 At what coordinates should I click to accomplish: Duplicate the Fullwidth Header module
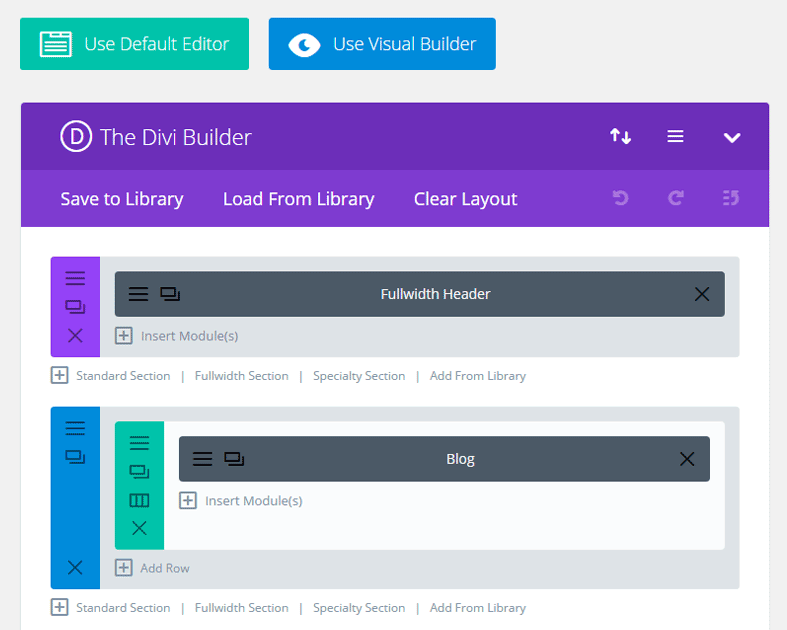coord(170,294)
